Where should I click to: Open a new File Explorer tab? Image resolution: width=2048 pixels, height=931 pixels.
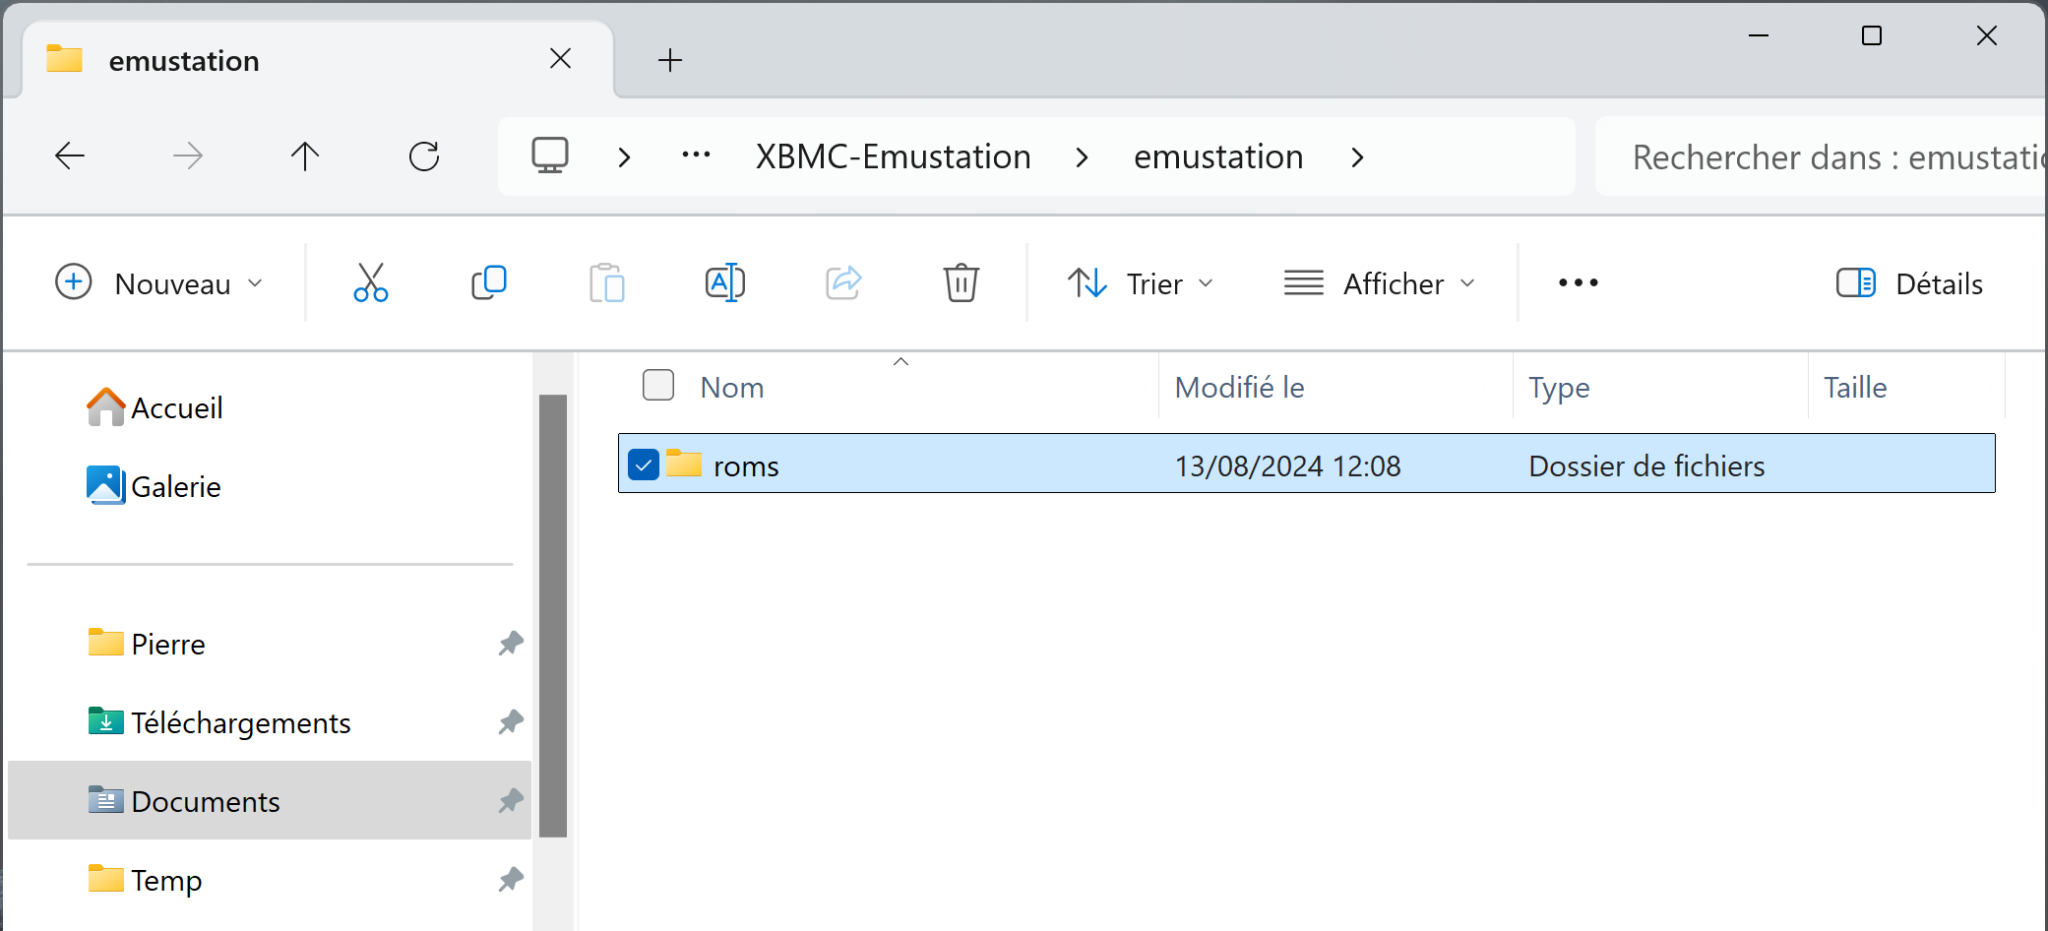coord(669,60)
